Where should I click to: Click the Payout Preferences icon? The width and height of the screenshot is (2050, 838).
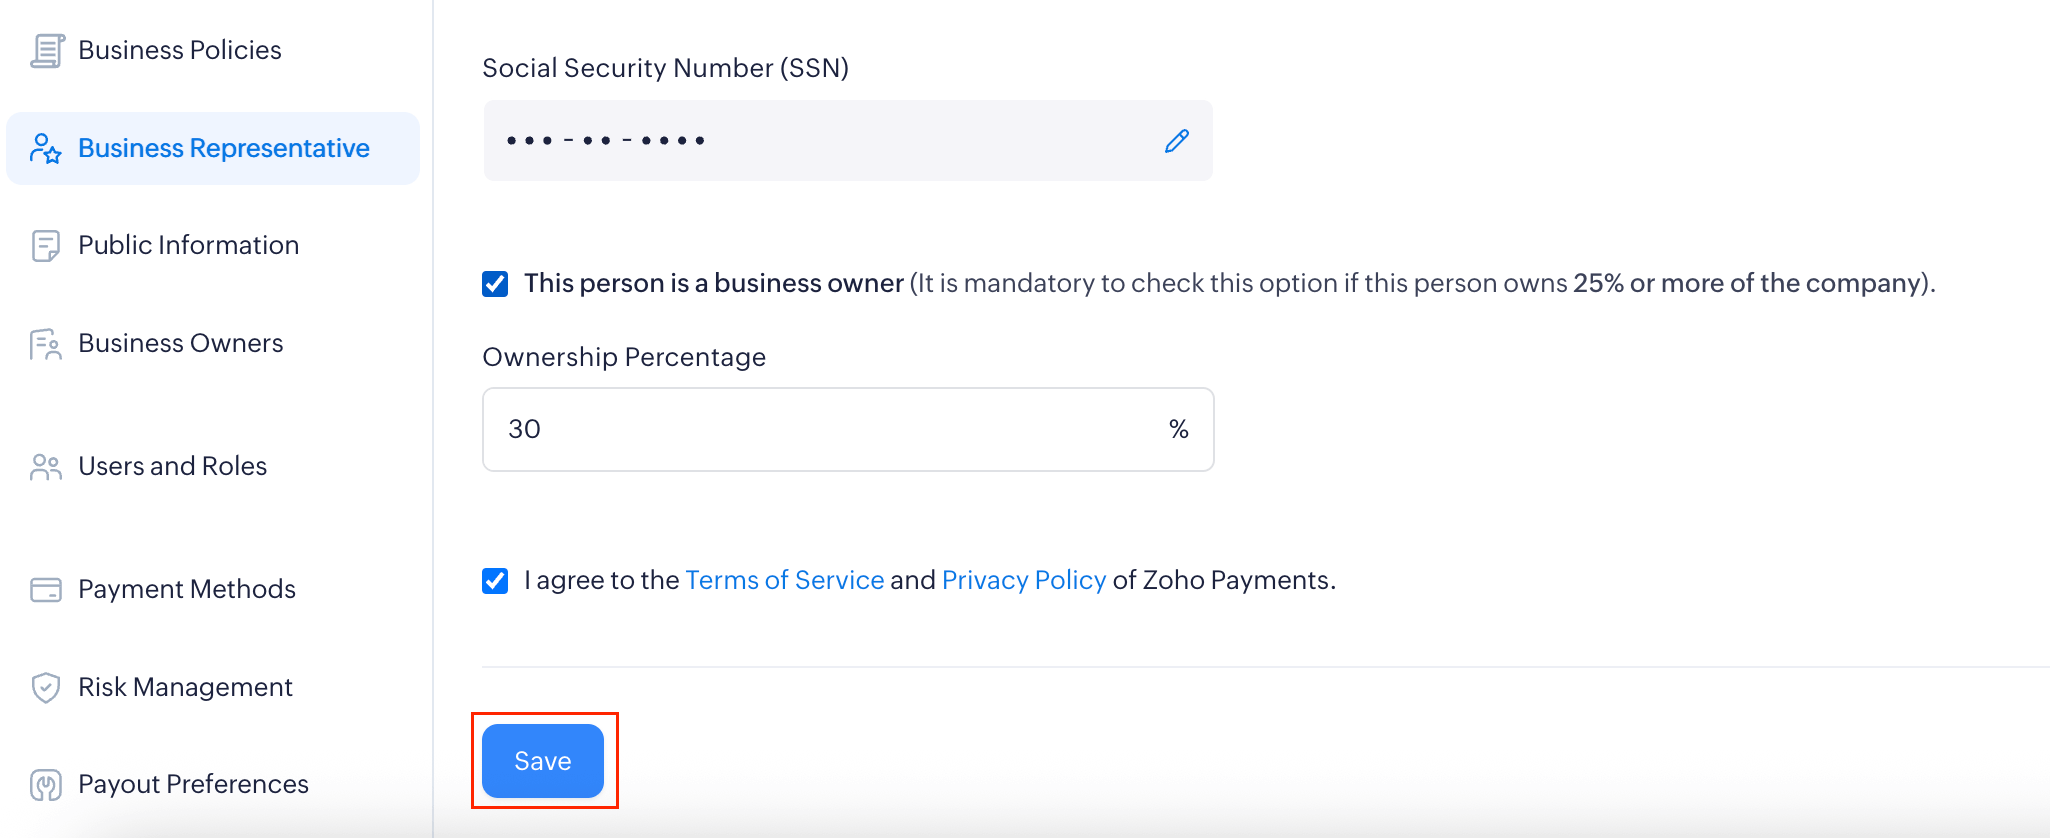(46, 785)
